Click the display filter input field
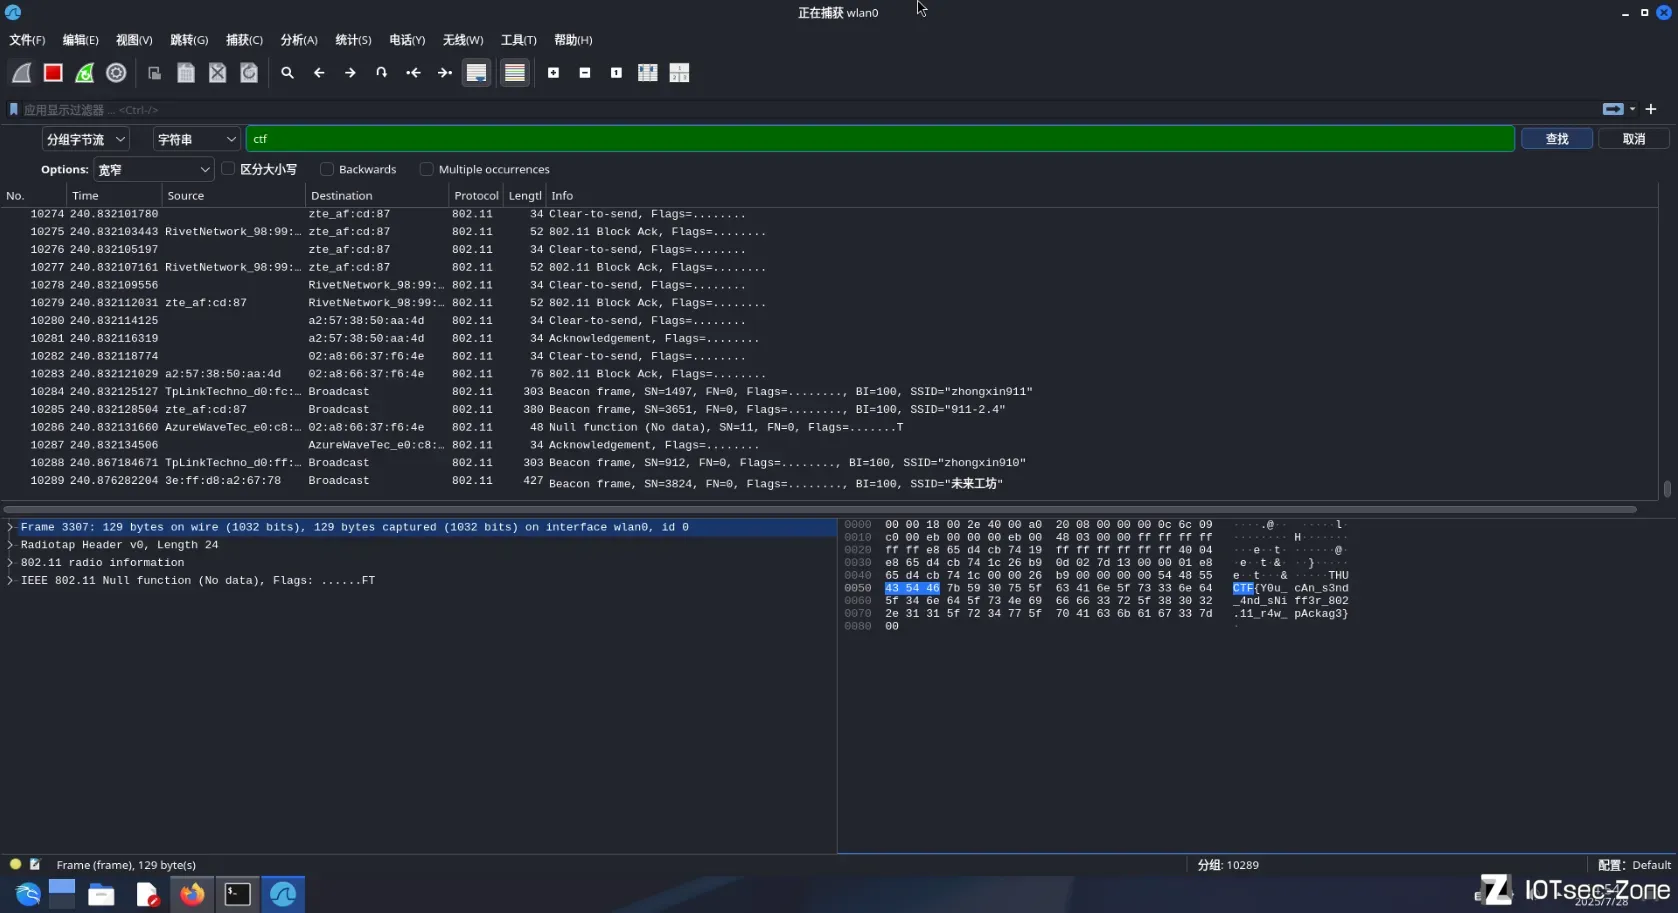The width and height of the screenshot is (1678, 913). 810,109
